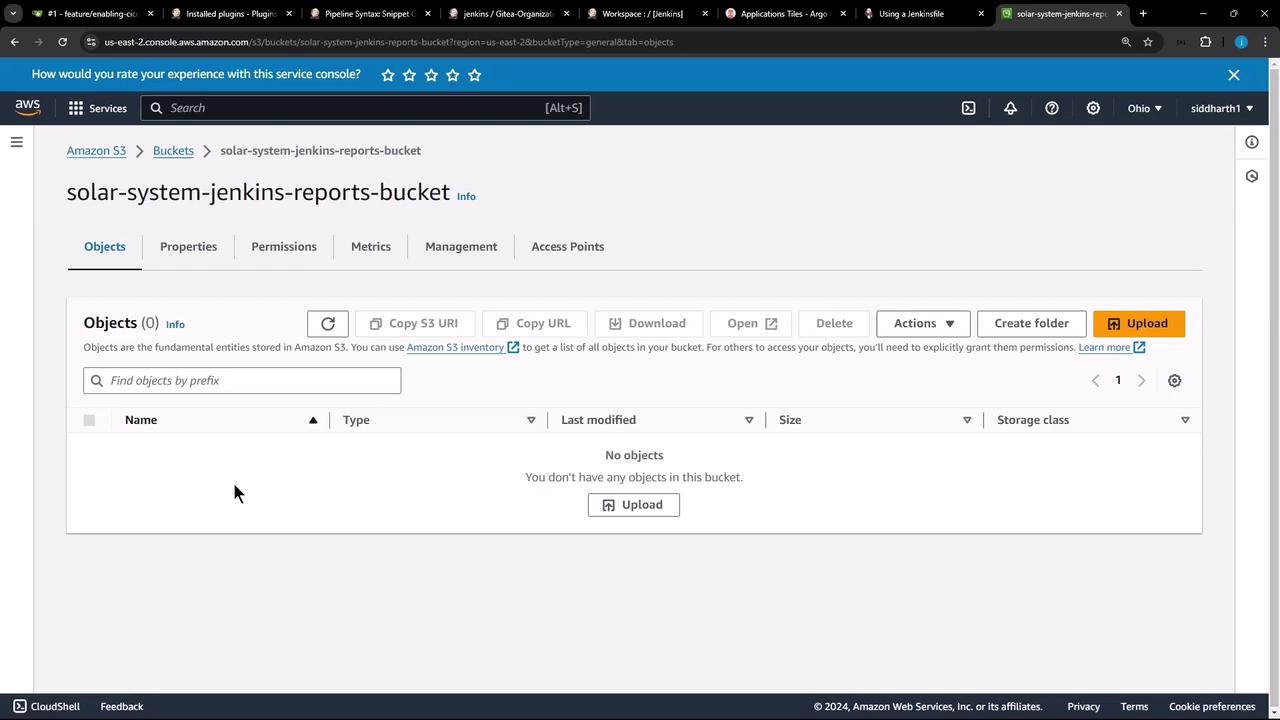
Task: Open the browser extensions menu
Action: (1205, 42)
